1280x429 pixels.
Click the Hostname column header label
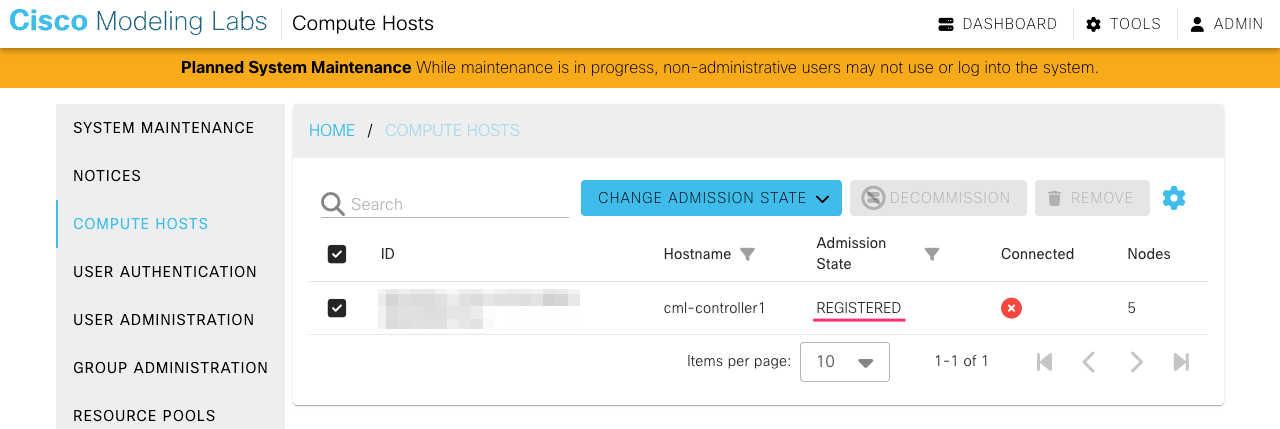pos(697,254)
